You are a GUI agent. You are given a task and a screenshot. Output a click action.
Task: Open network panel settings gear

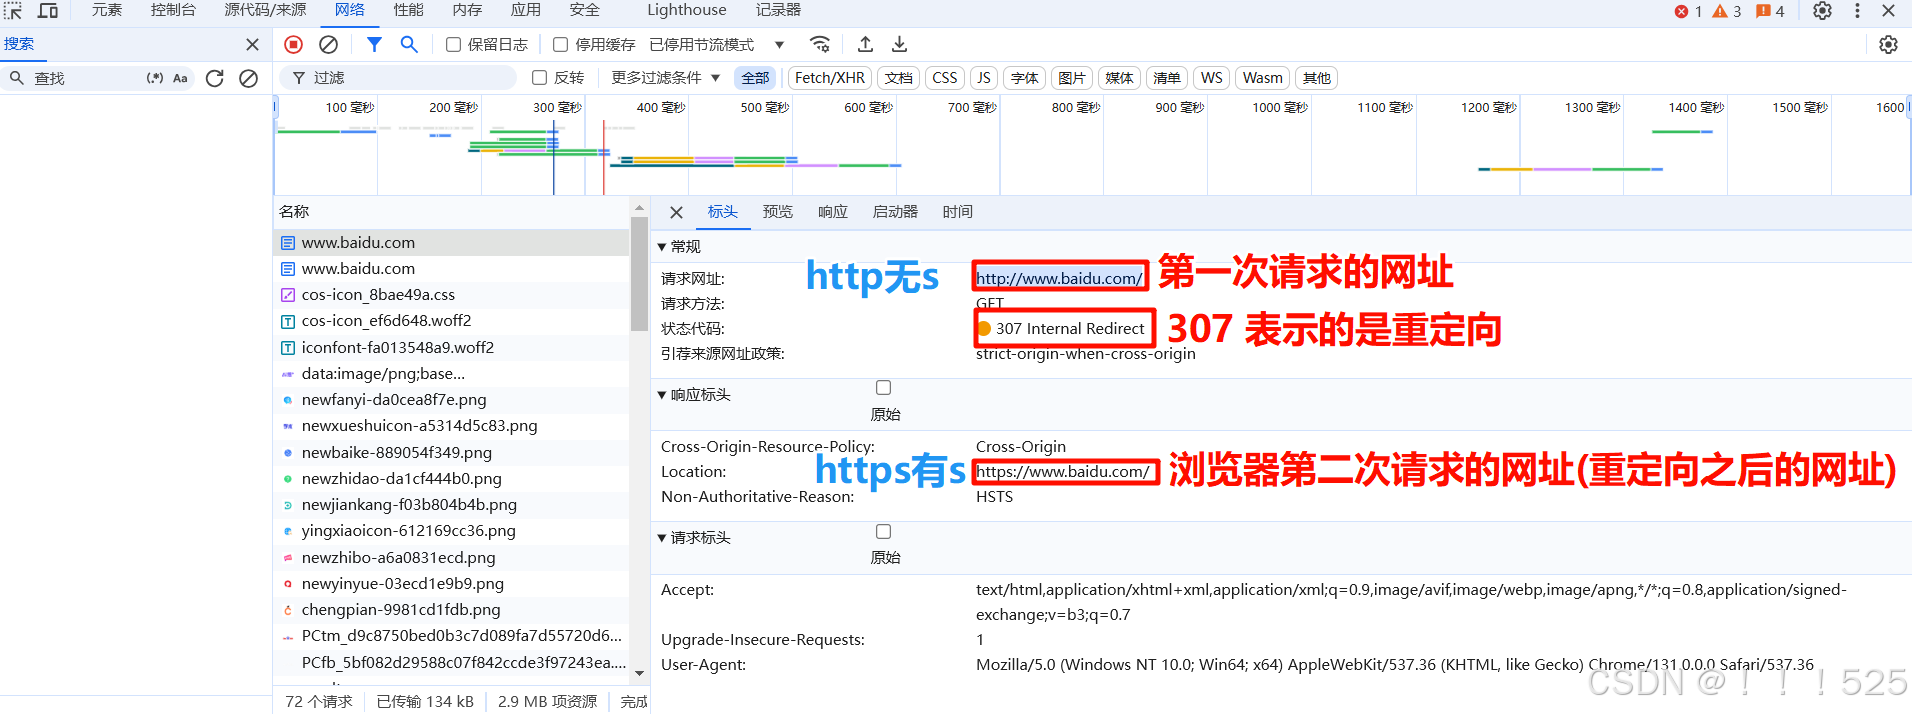click(1888, 44)
